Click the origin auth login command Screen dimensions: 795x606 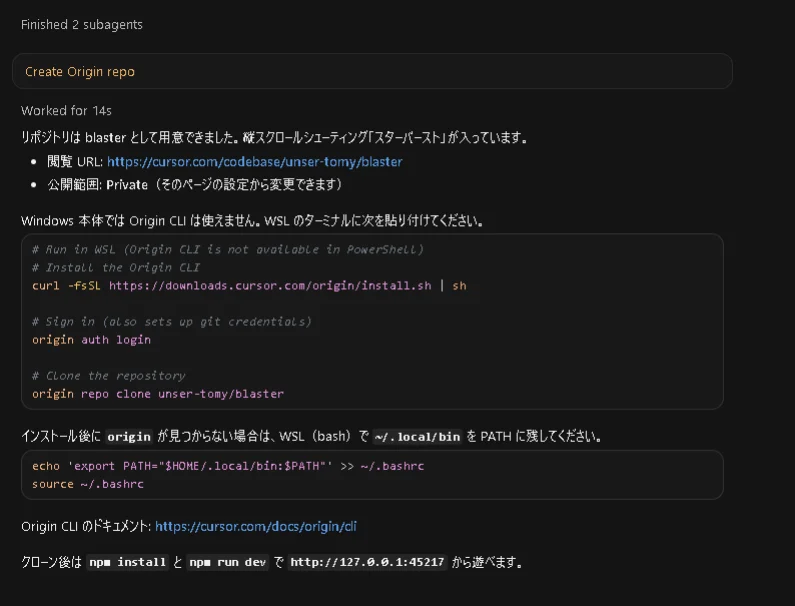[91, 340]
